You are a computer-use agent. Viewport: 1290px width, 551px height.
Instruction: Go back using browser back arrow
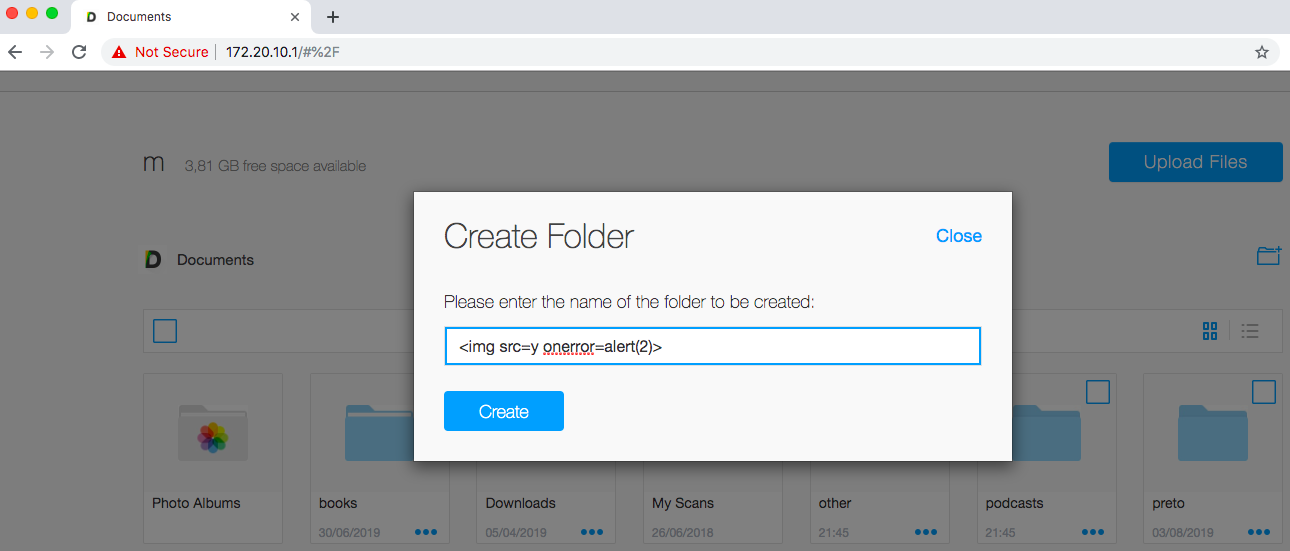coord(15,52)
